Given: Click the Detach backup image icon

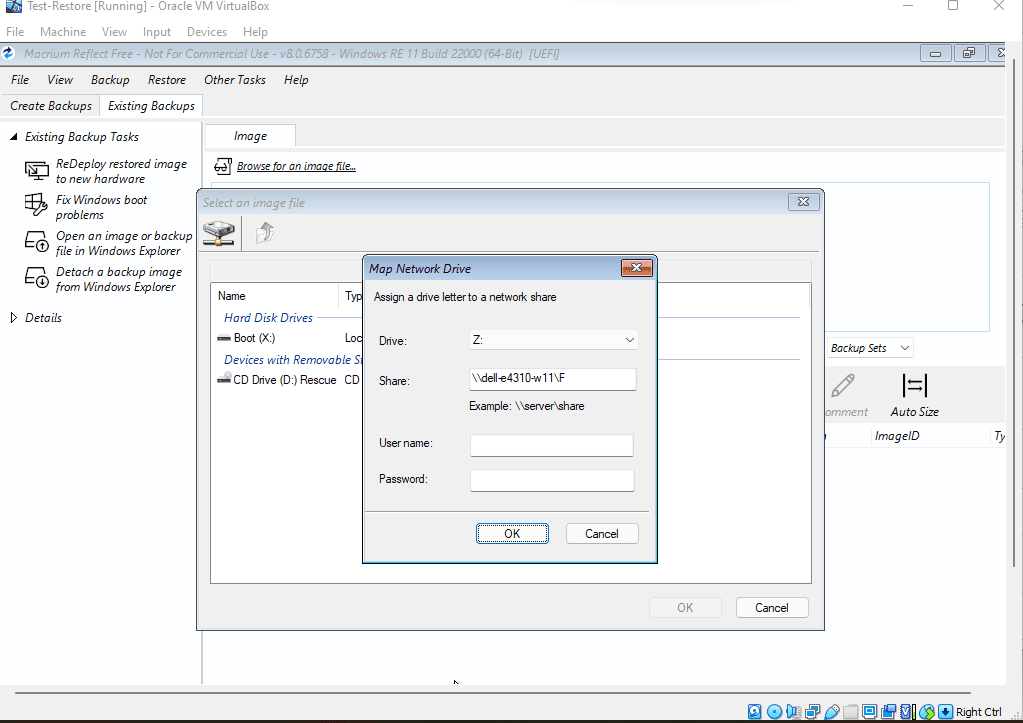Looking at the screenshot, I should click(x=37, y=277).
